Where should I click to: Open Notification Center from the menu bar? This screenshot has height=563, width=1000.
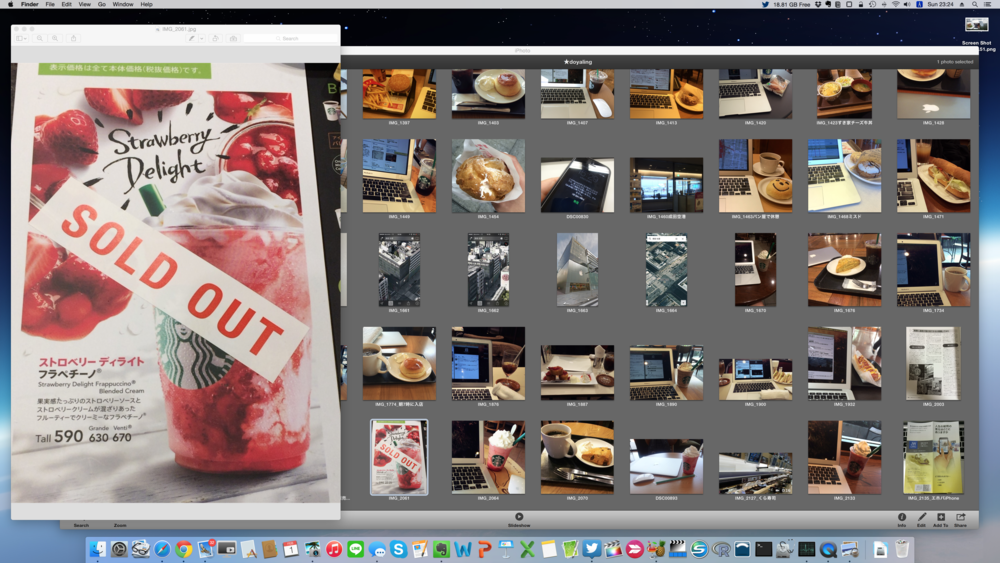pyautogui.click(x=988, y=4)
